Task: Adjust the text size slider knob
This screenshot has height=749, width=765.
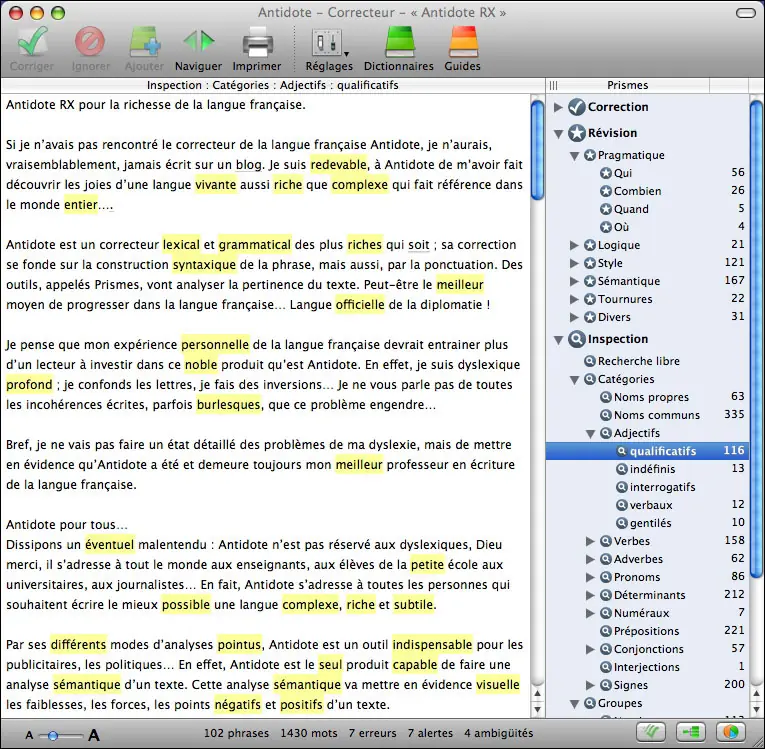Action: pyautogui.click(x=53, y=735)
